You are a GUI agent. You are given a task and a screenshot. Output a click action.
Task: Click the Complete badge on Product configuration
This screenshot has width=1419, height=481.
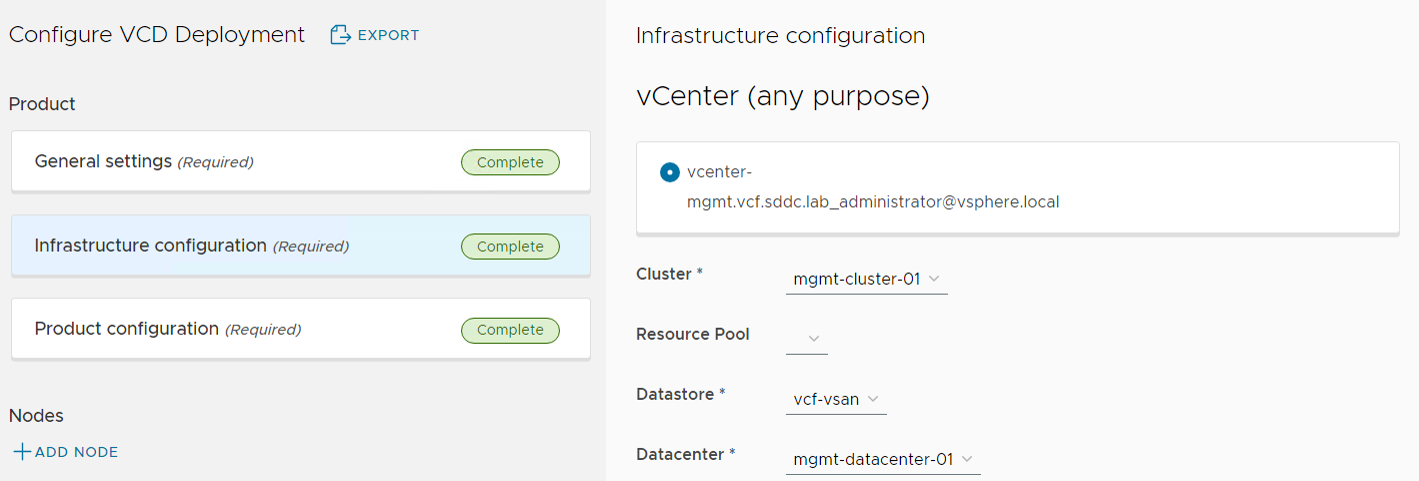click(x=510, y=330)
